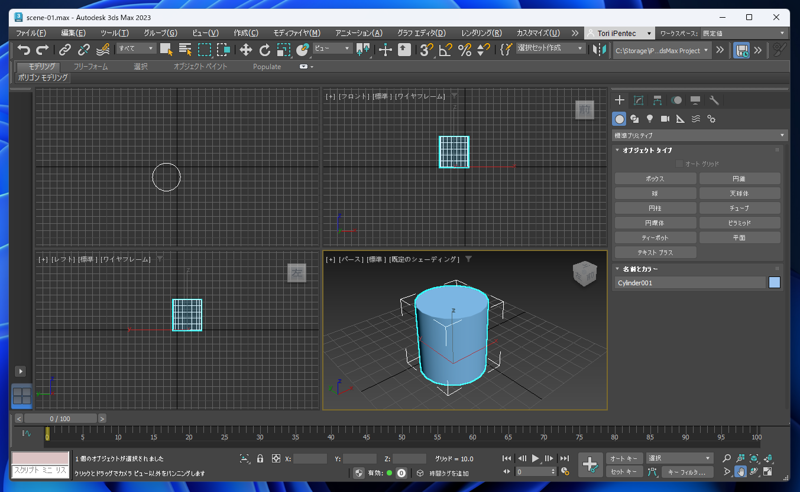
Task: Select Lights category icon
Action: [x=649, y=119]
